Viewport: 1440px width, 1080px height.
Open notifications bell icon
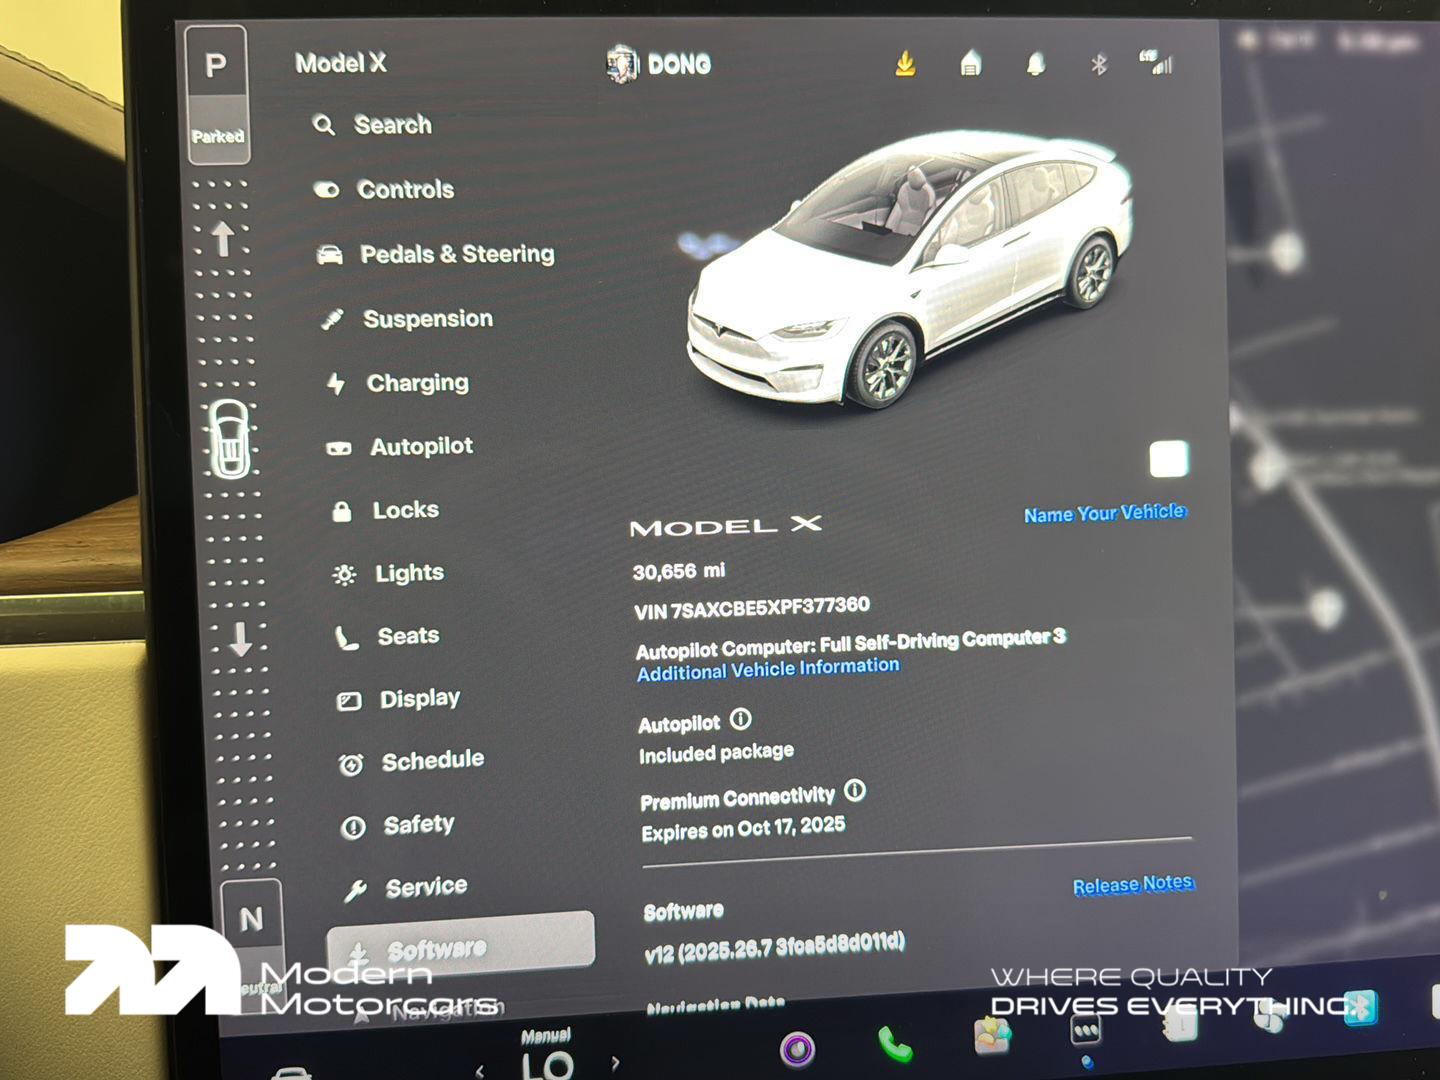[1036, 65]
